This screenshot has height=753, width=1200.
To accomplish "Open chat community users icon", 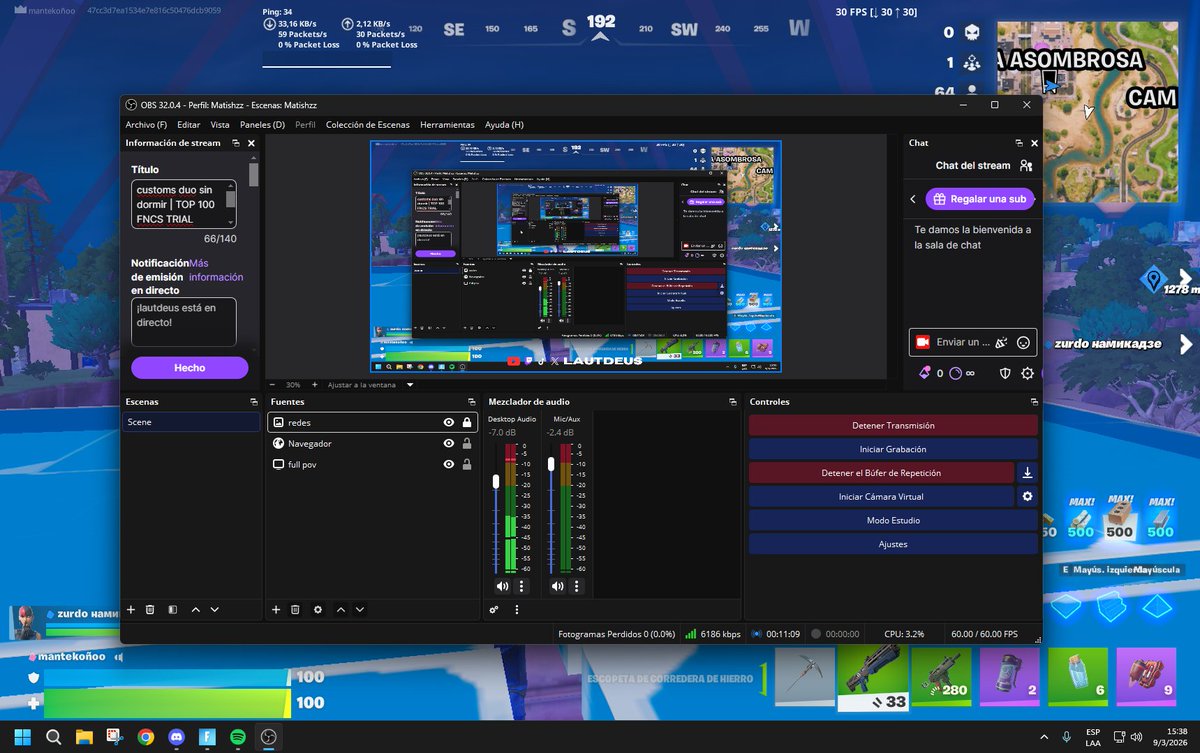I will tap(1026, 166).
